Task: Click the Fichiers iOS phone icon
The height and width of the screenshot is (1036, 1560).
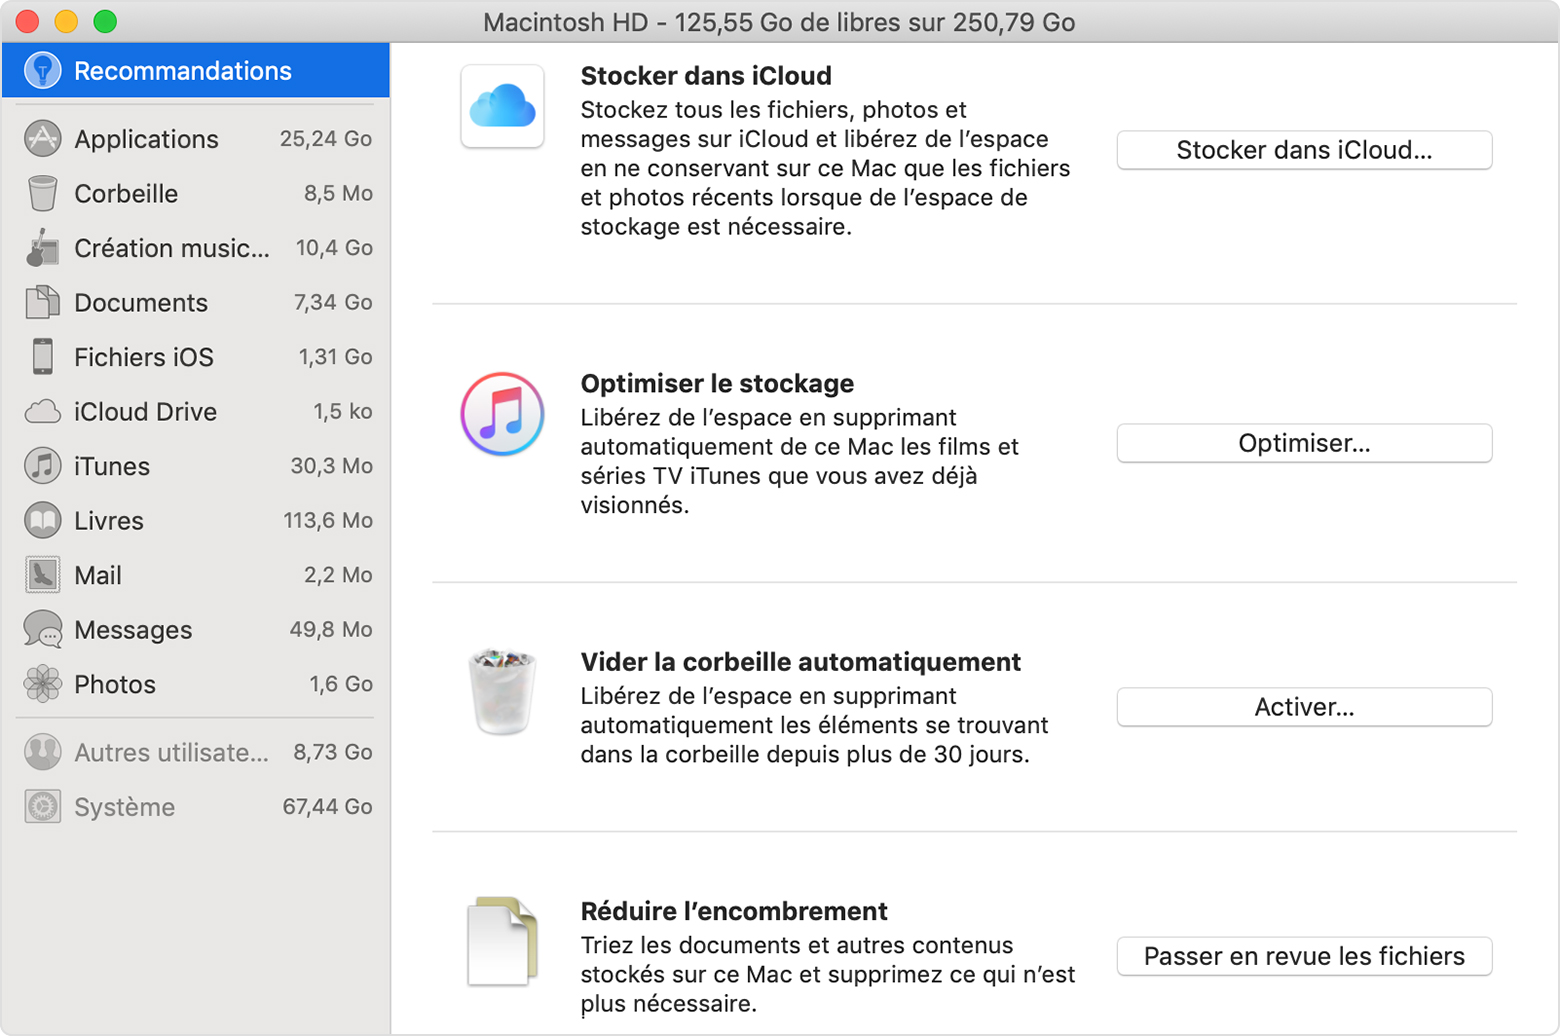Action: pos(42,357)
